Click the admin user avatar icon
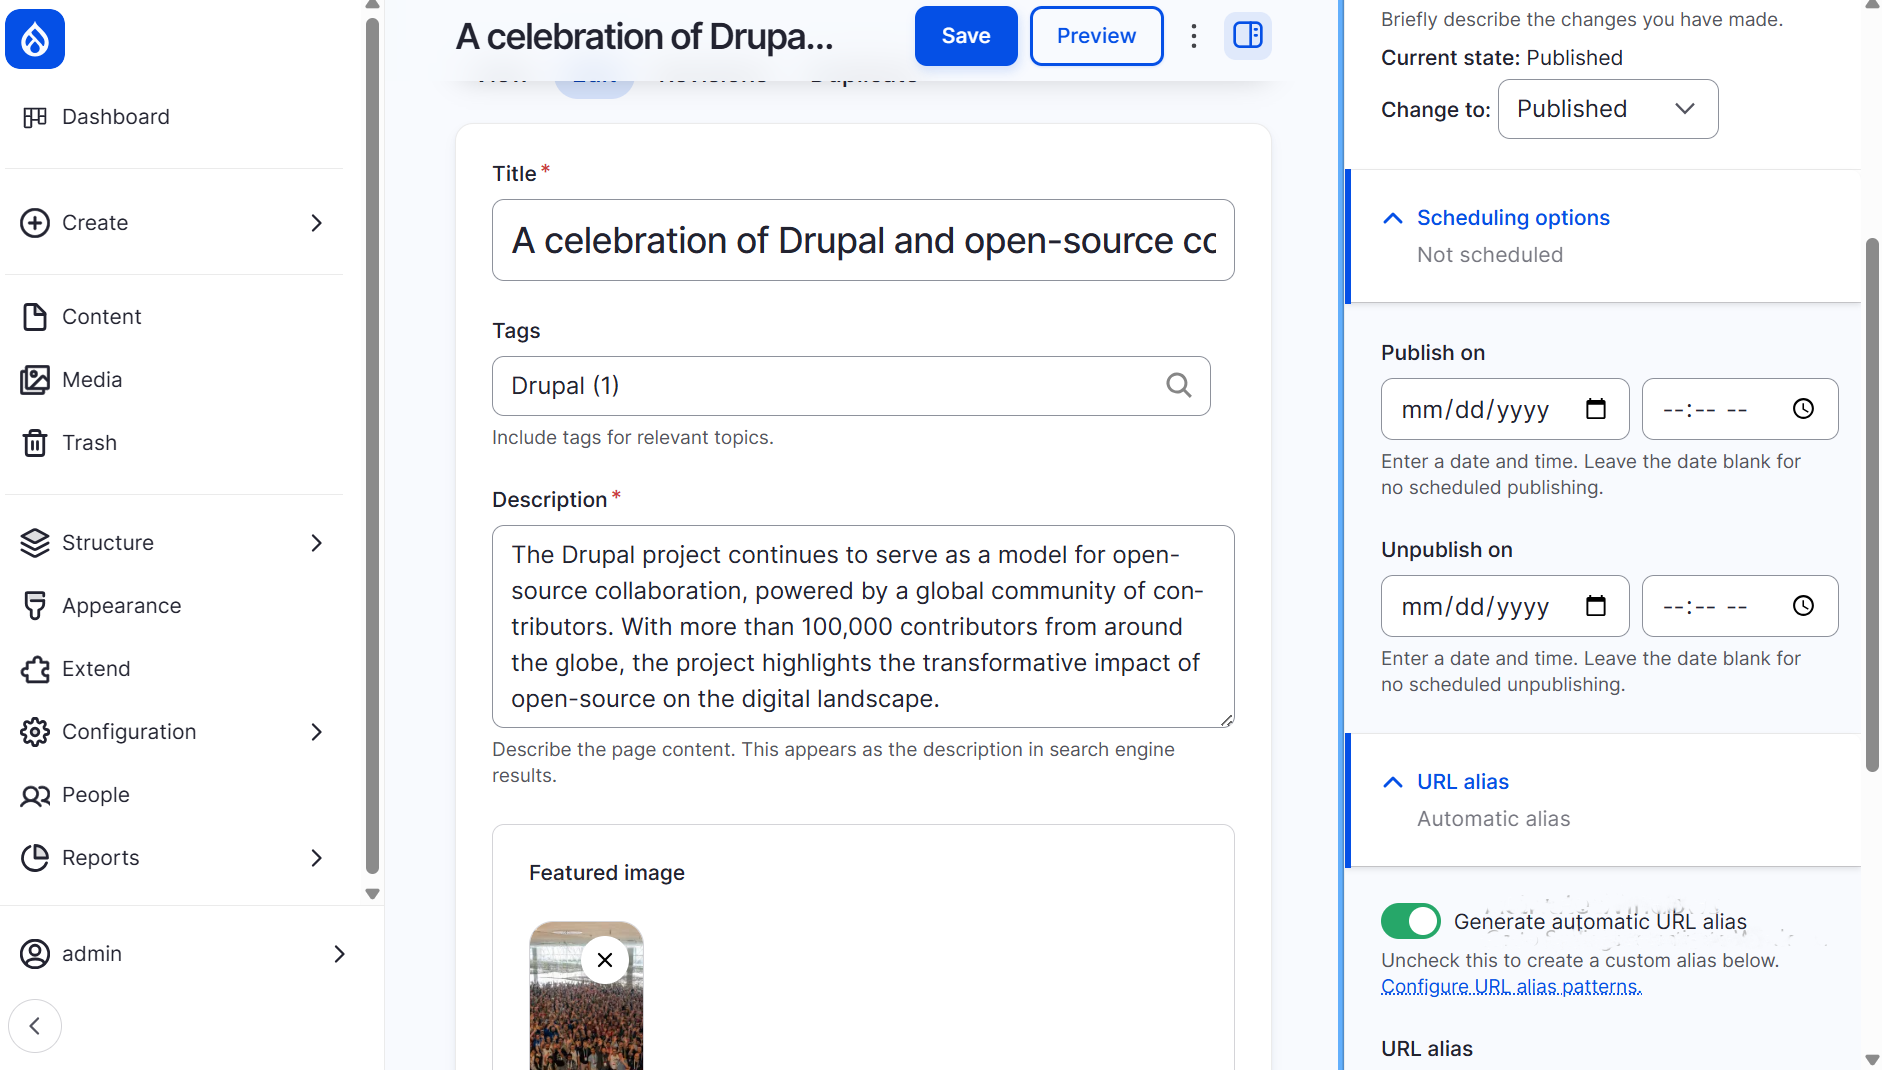Image resolution: width=1882 pixels, height=1070 pixels. [x=35, y=954]
